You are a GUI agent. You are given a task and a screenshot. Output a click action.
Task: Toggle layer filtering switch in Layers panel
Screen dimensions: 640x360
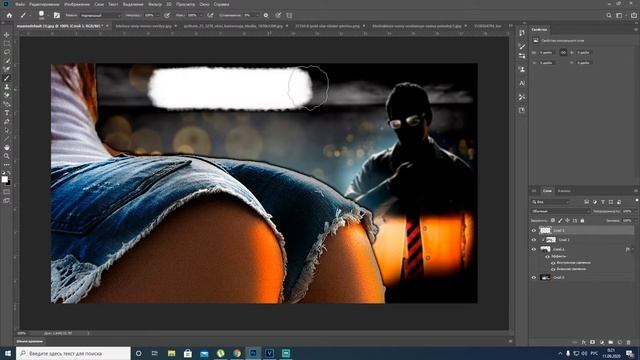coord(636,201)
